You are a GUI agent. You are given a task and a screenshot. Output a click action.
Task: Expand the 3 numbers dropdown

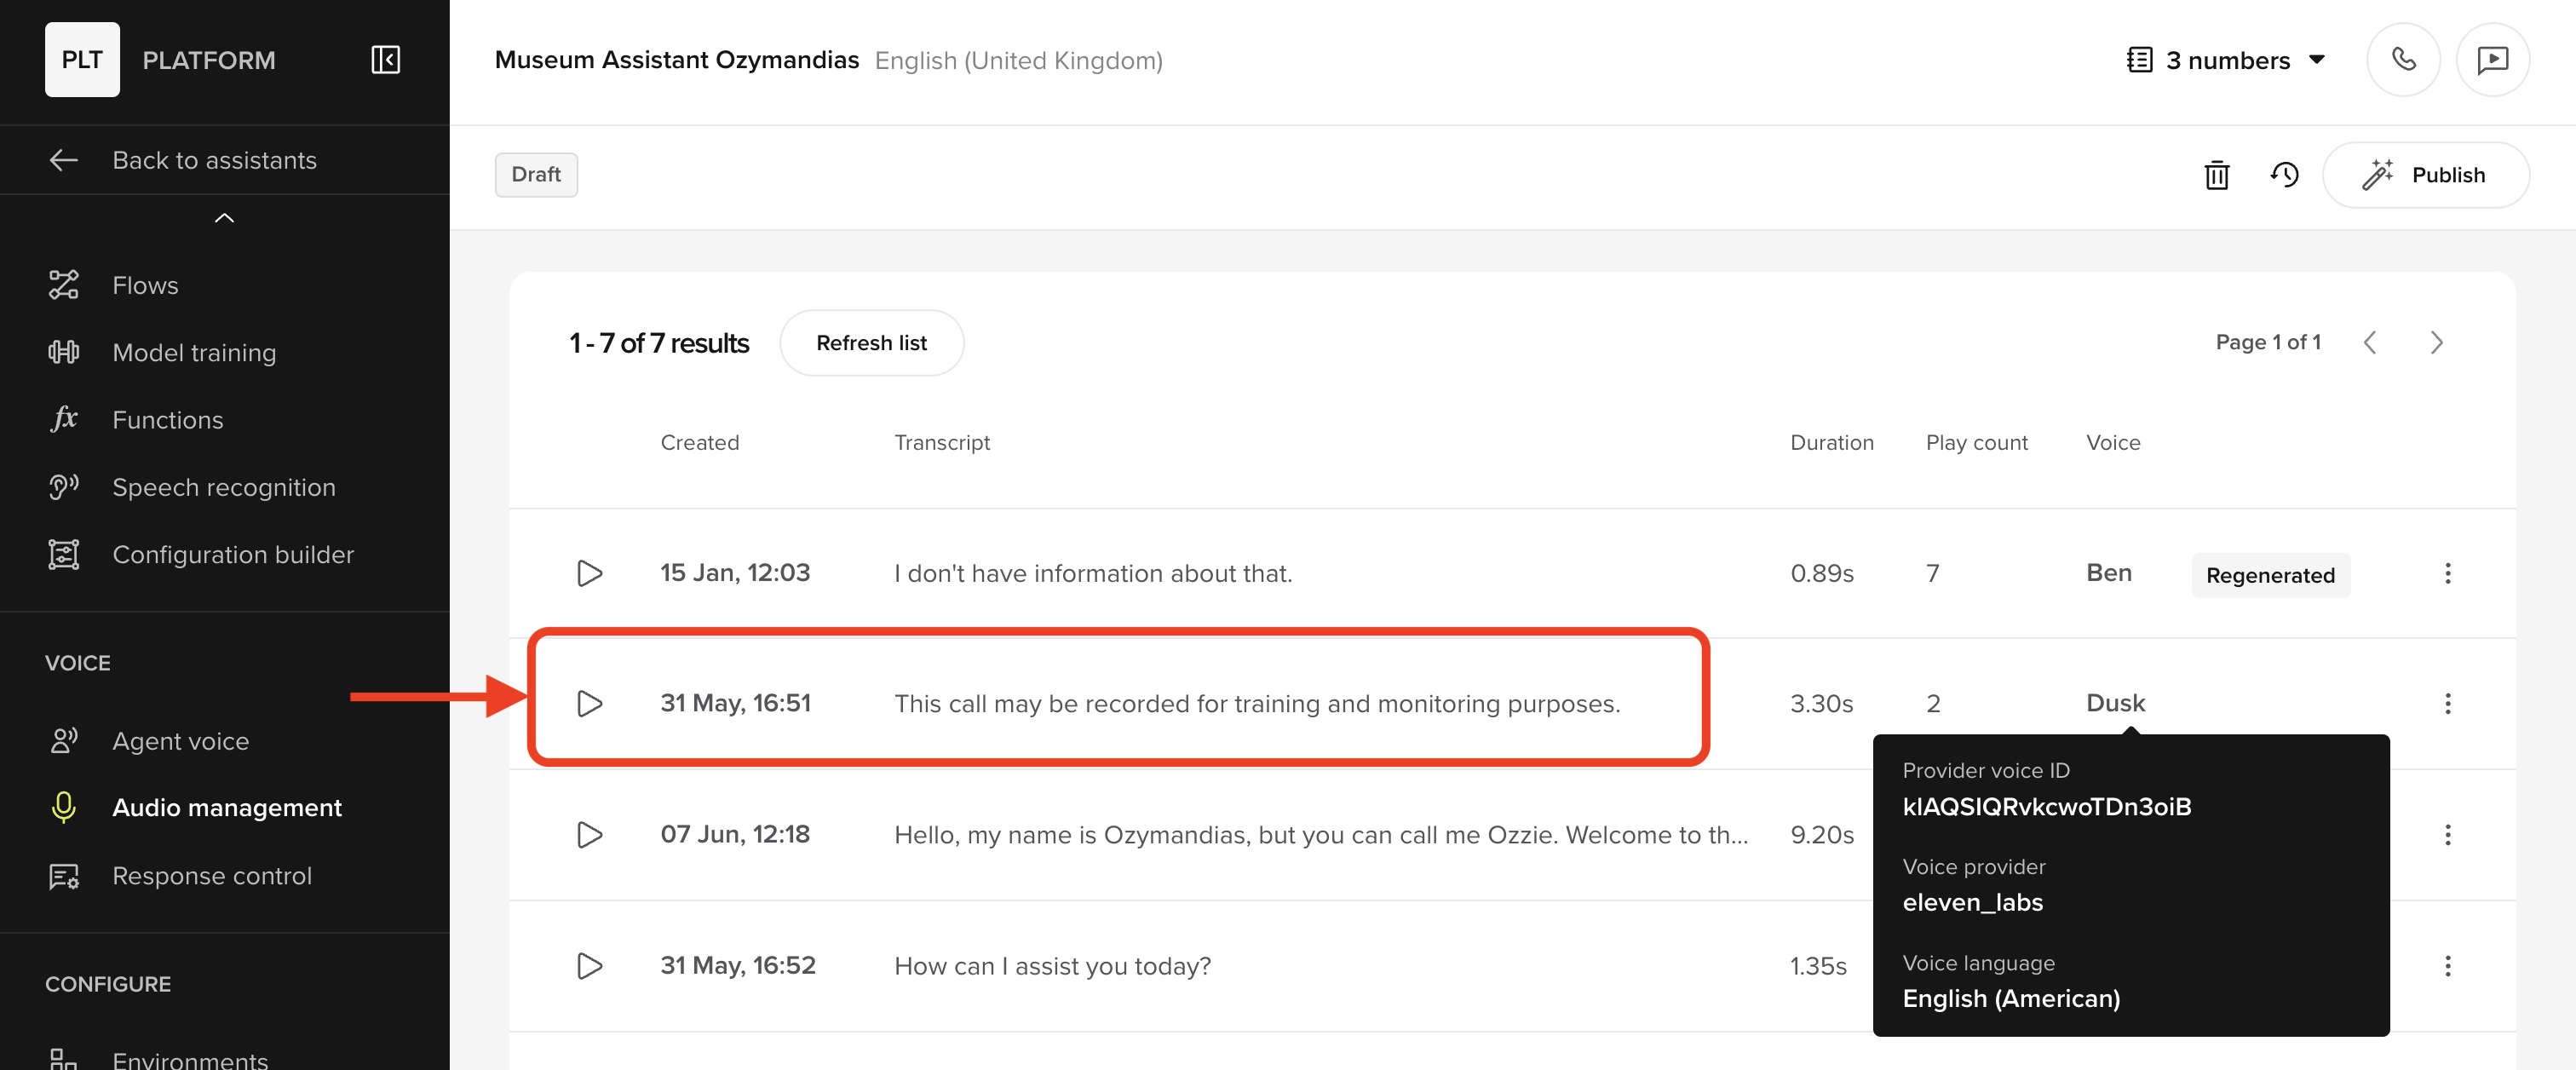2227,60
